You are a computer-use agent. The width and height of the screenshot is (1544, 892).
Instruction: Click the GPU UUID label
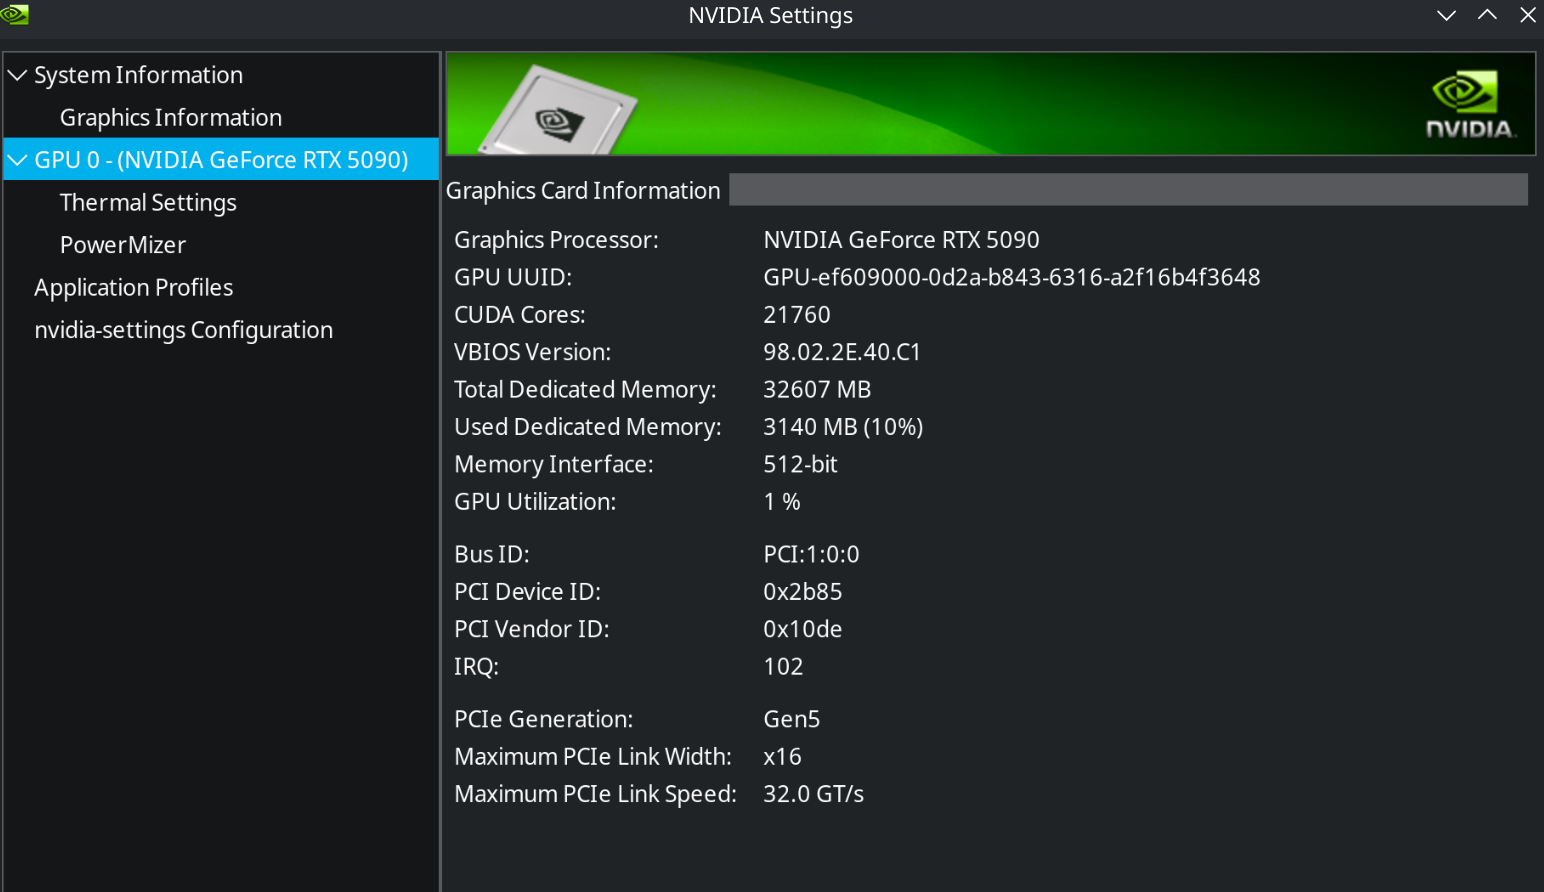point(513,277)
